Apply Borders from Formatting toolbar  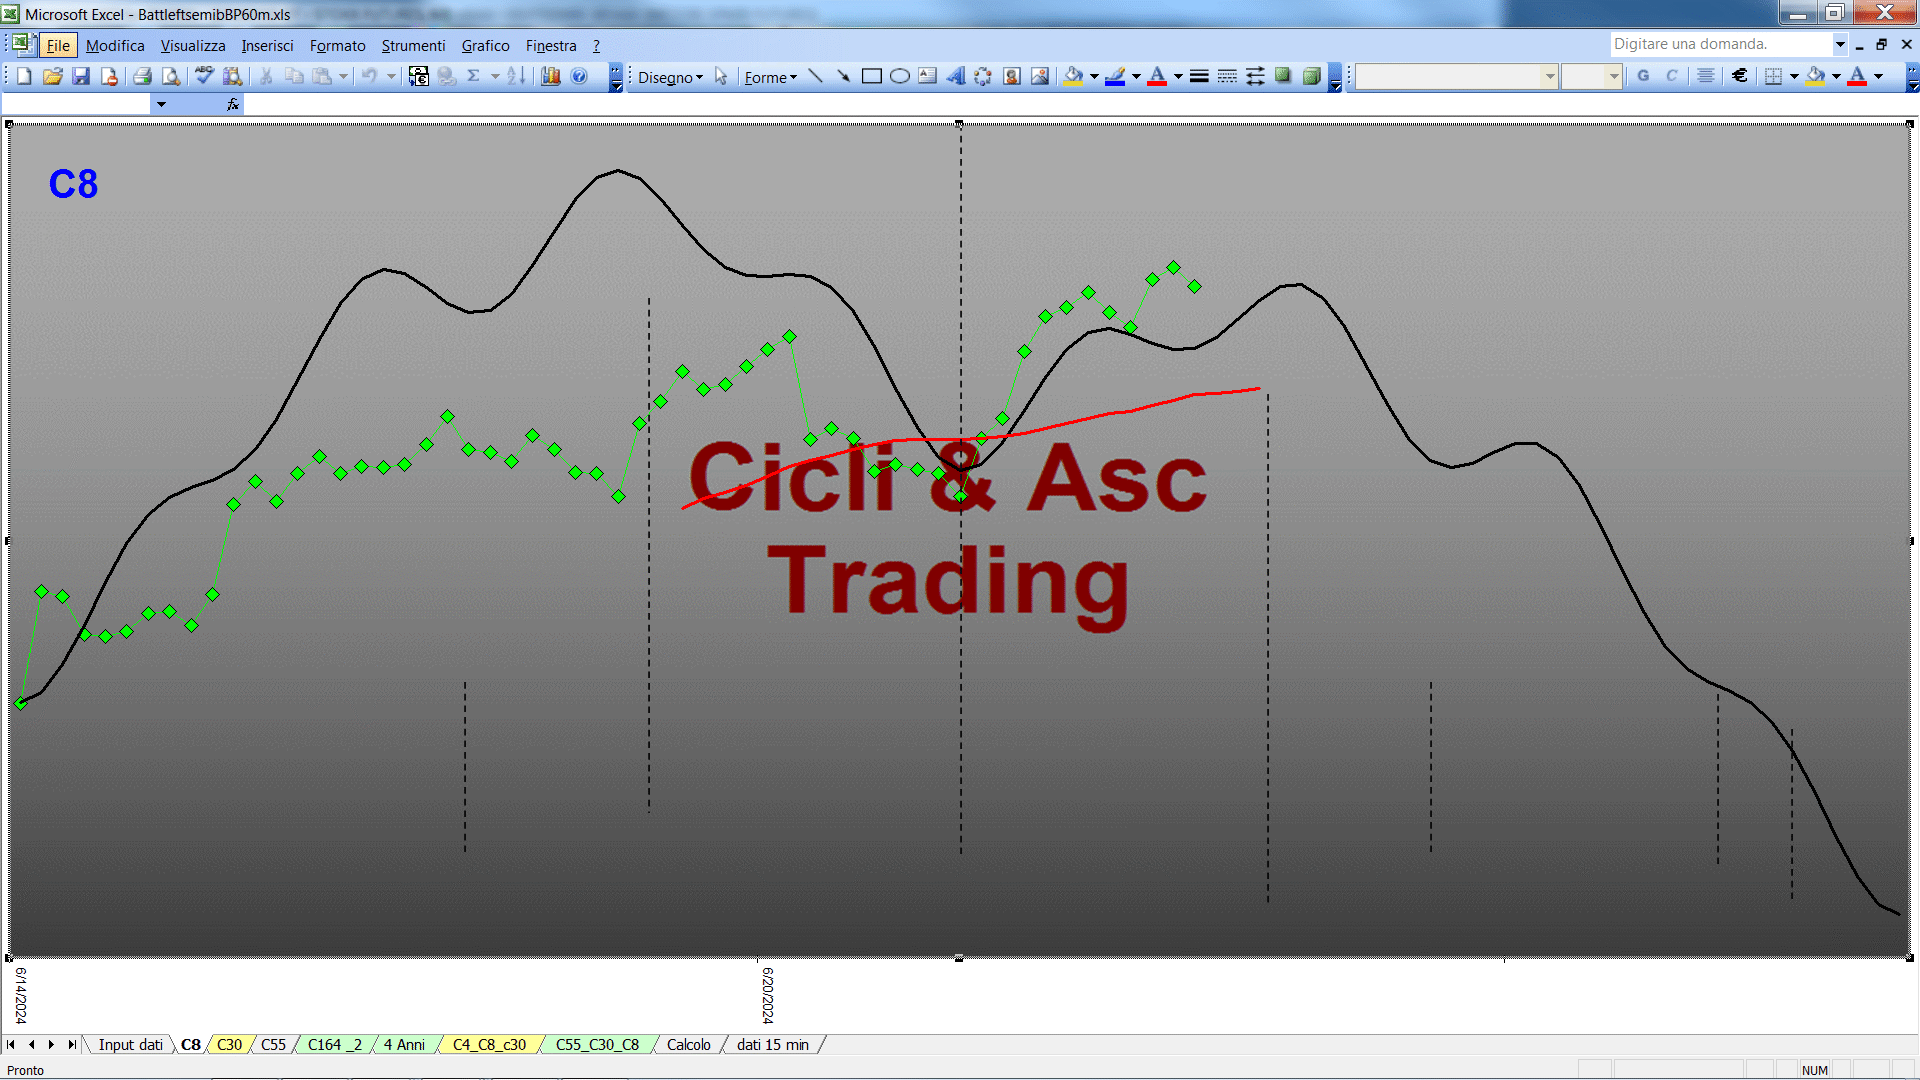[x=1774, y=76]
